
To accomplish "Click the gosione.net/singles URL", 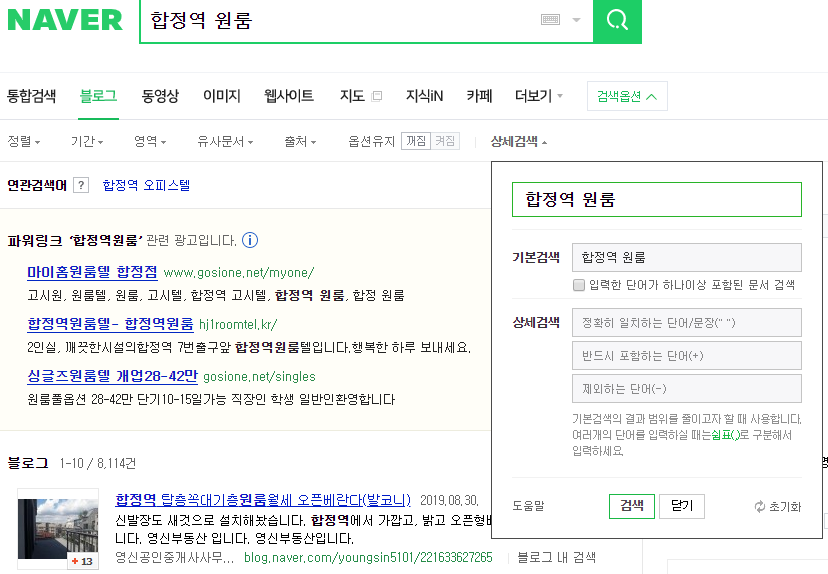I will pyautogui.click(x=259, y=377).
